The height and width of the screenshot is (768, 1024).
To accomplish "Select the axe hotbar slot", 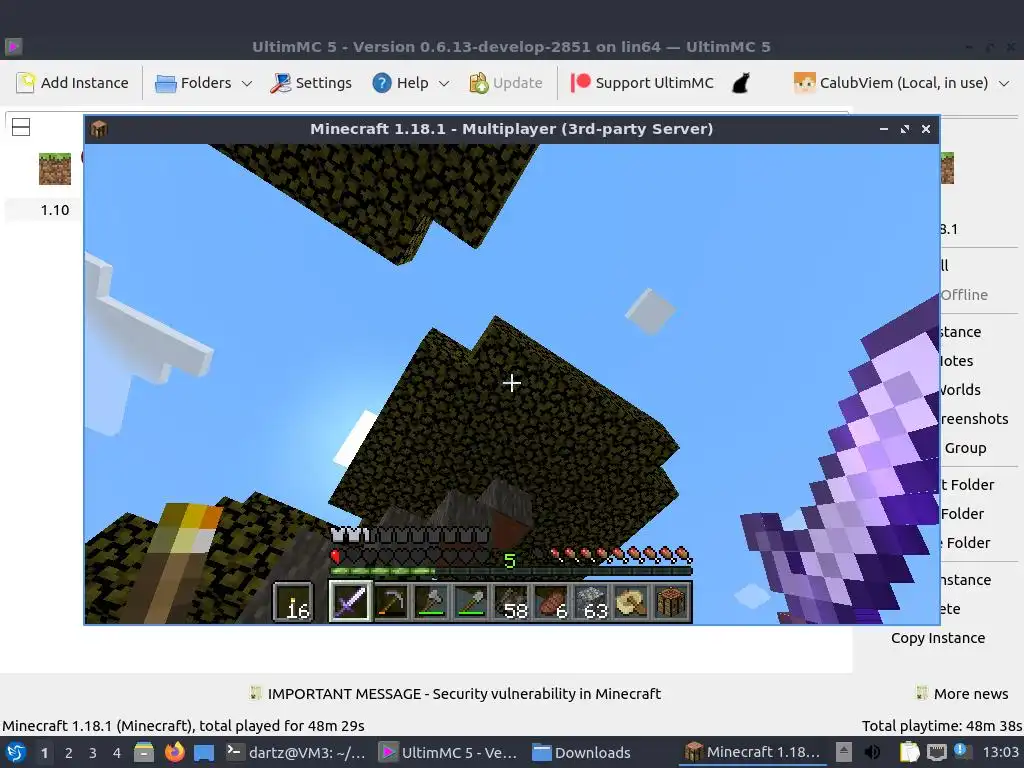I will point(432,601).
